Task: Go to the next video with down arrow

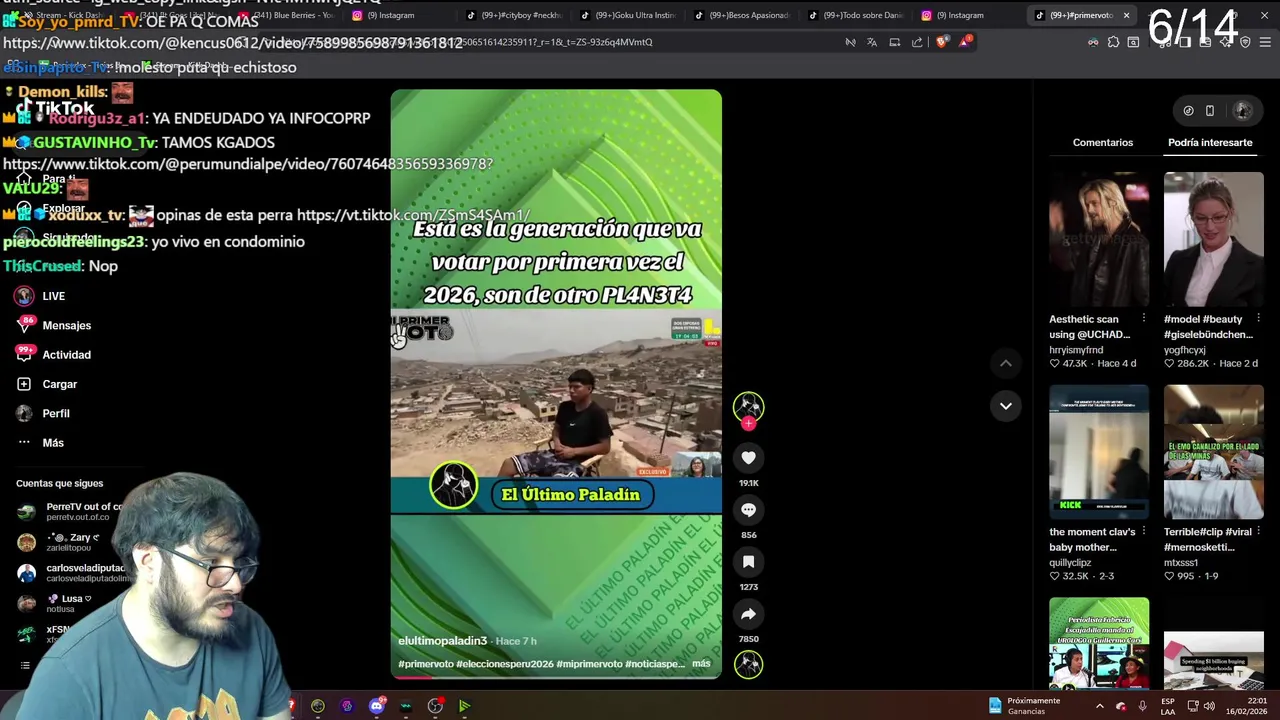Action: click(1006, 405)
